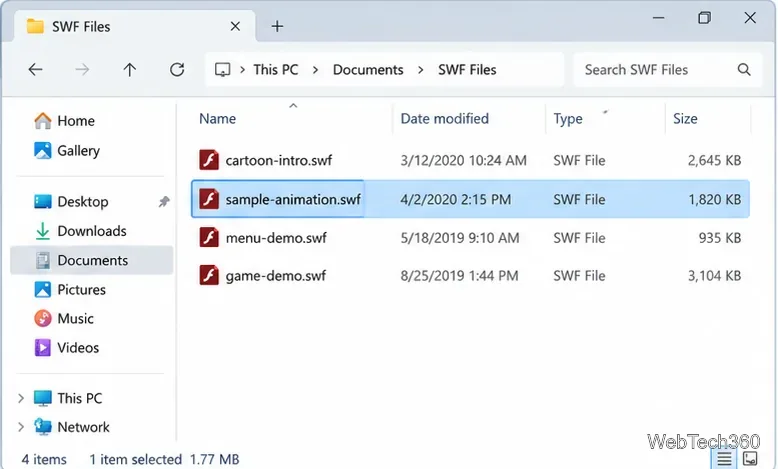The image size is (778, 469).
Task: Switch to large thumbnails view in status bar
Action: click(750, 458)
